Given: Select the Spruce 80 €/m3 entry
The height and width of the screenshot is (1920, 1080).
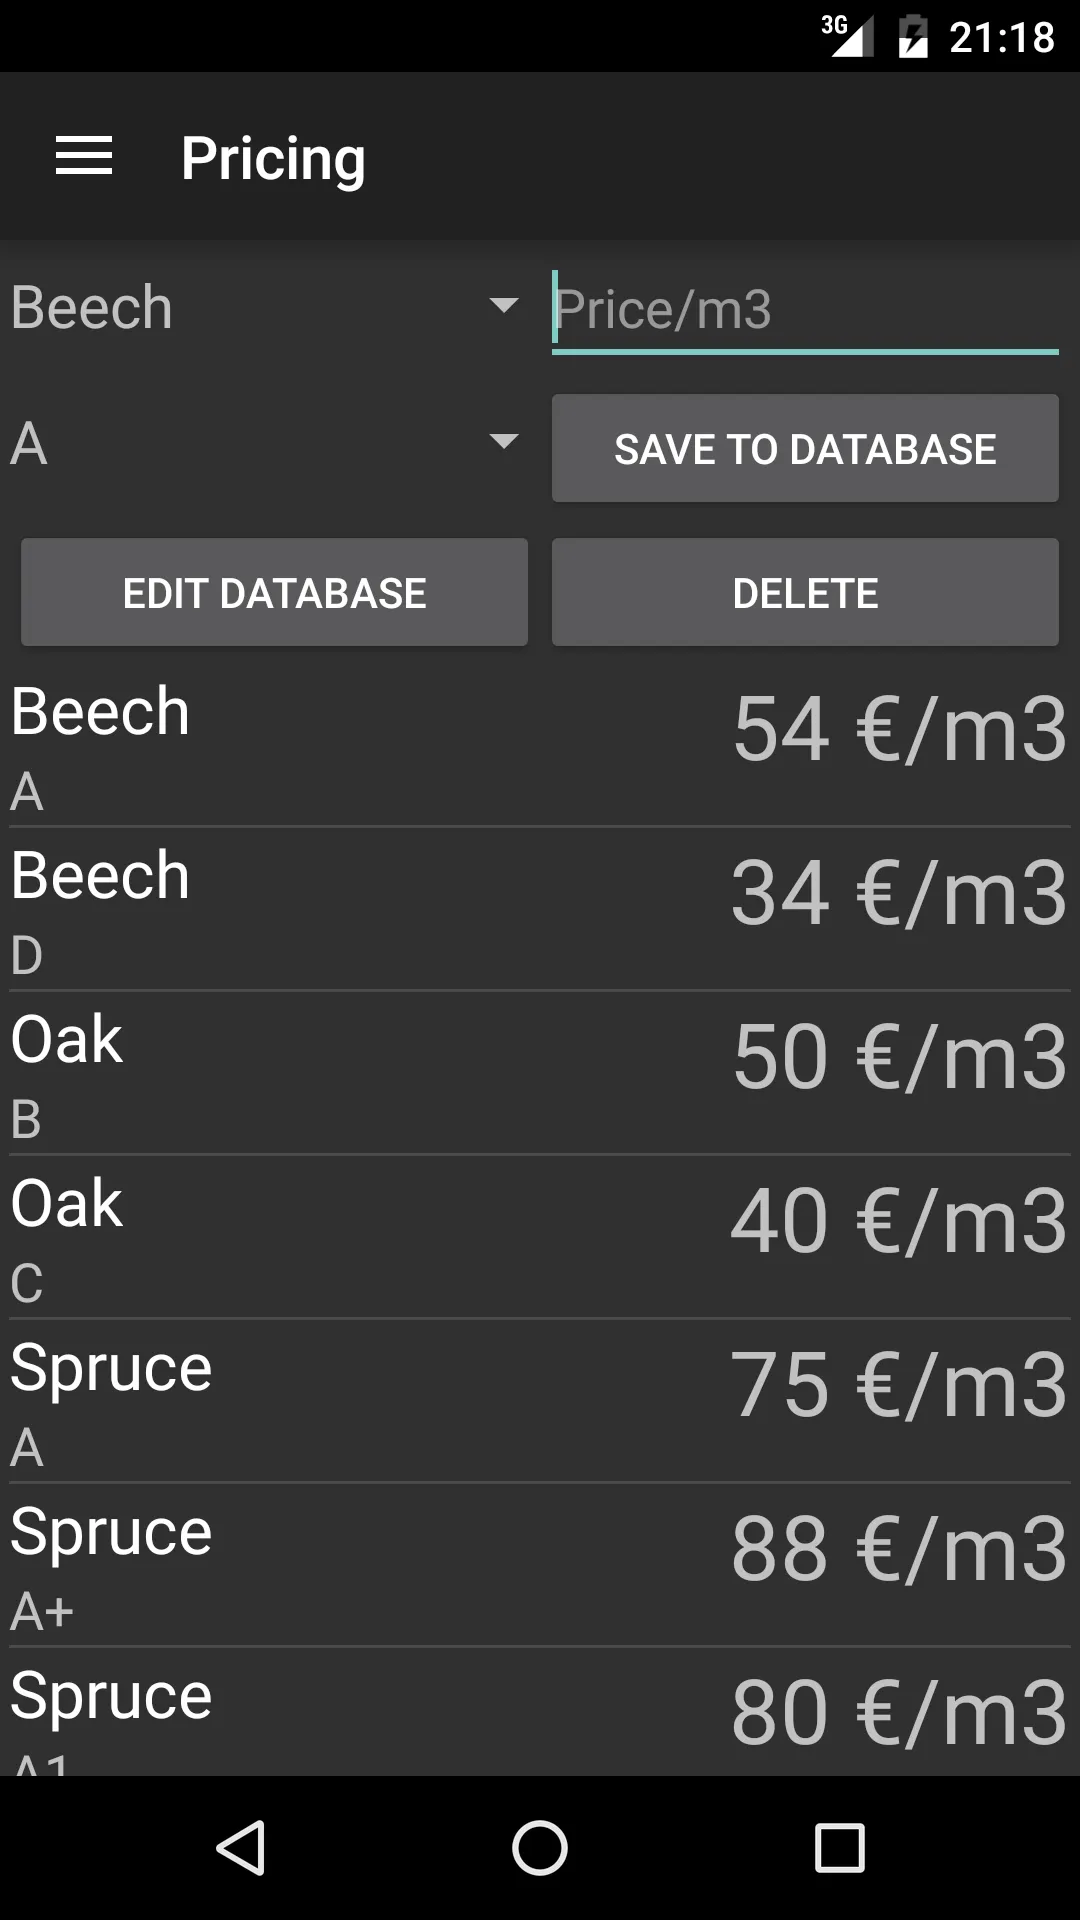Looking at the screenshot, I should [x=540, y=1712].
